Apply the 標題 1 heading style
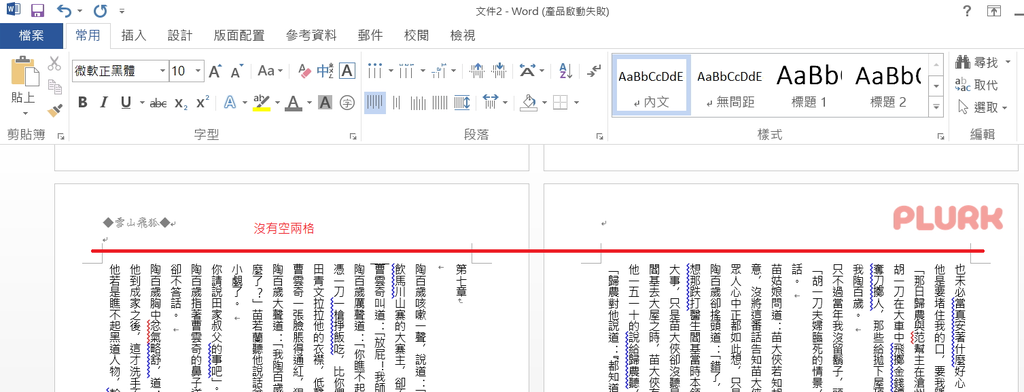The image size is (1024, 392). coord(808,86)
